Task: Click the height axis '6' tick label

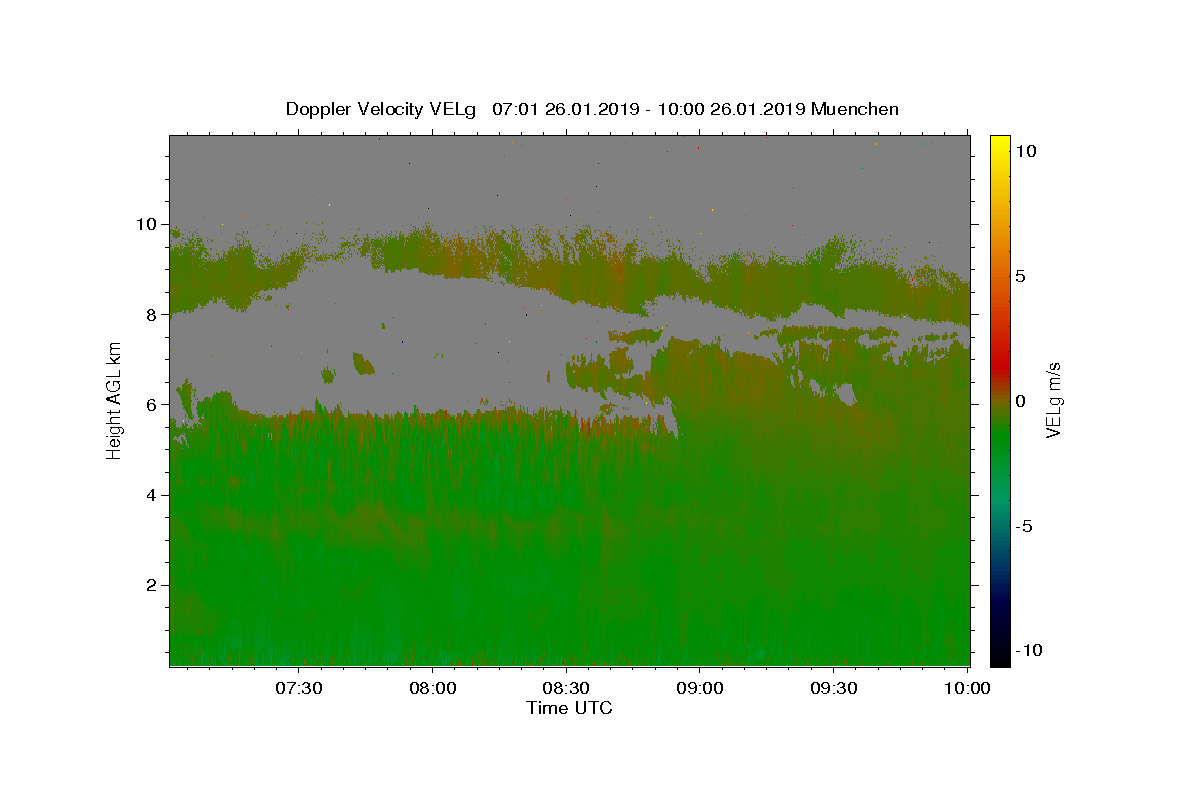Action: click(153, 405)
